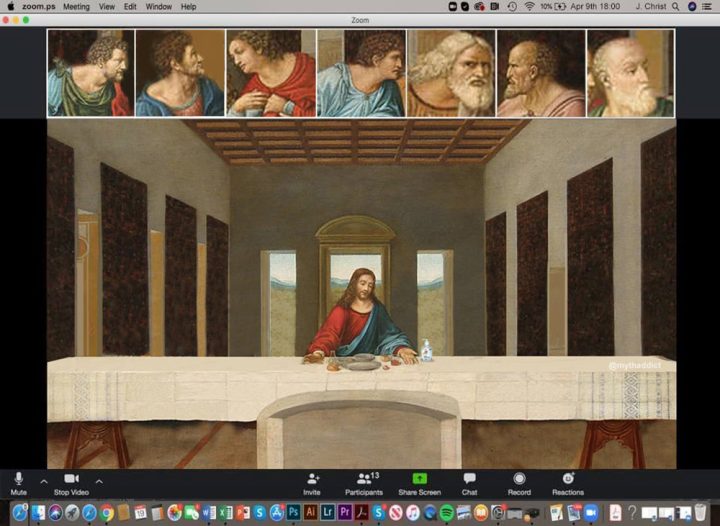Click the Invite icon
720x526 pixels.
tap(313, 479)
